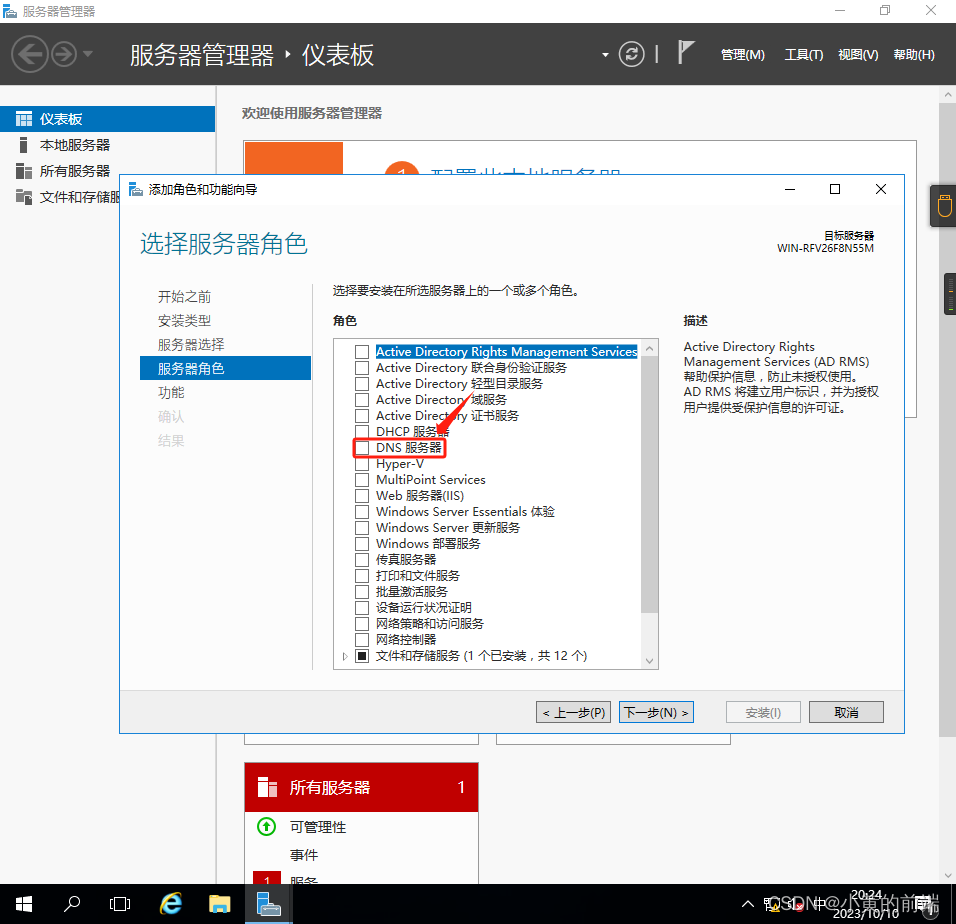Viewport: 956px width, 924px height.
Task: Click the refresh icon in header
Action: (x=631, y=54)
